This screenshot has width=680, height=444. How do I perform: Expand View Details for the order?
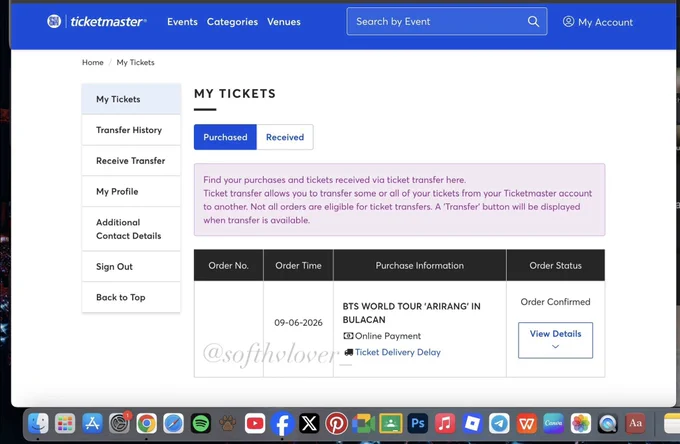click(x=555, y=340)
